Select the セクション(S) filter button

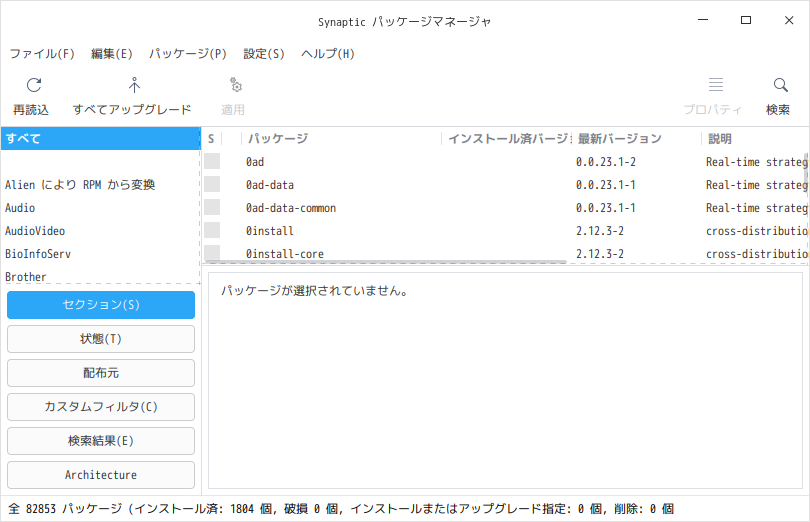click(101, 305)
